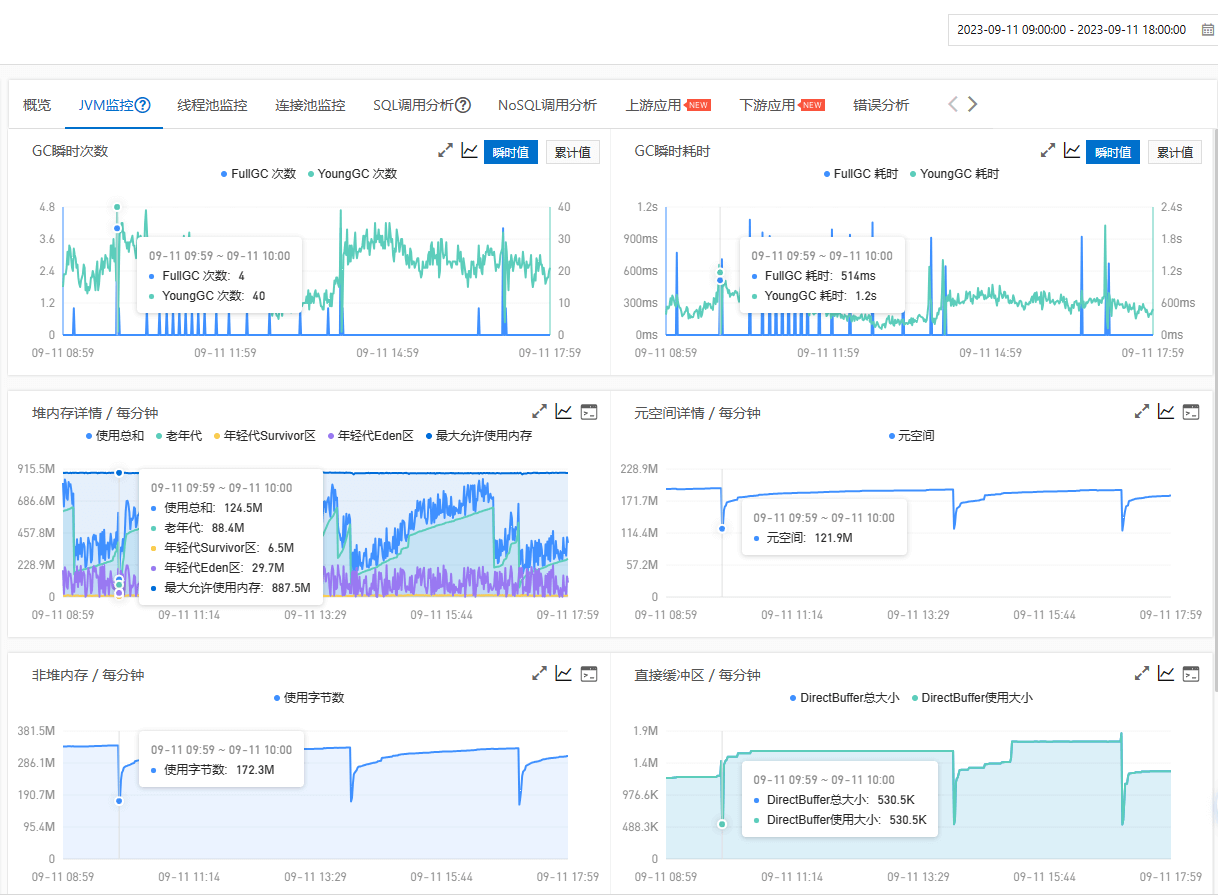
Task: Toggle YoungGC 耗时 legend series
Action: click(954, 174)
